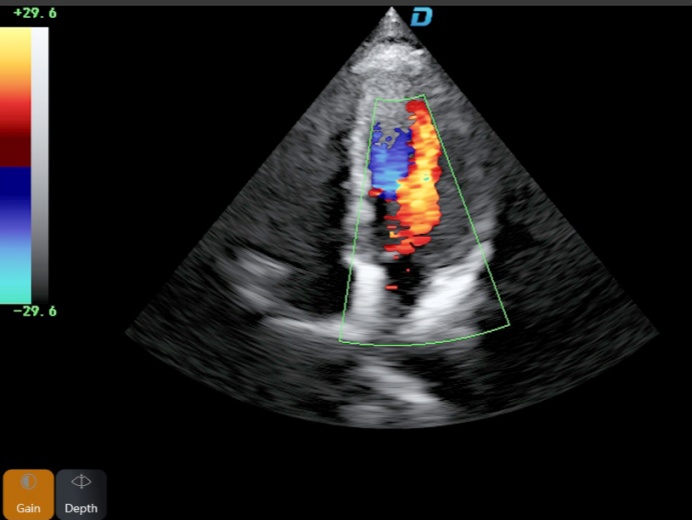This screenshot has width=692, height=520.
Task: Click the blue D orientation marker
Action: click(421, 17)
